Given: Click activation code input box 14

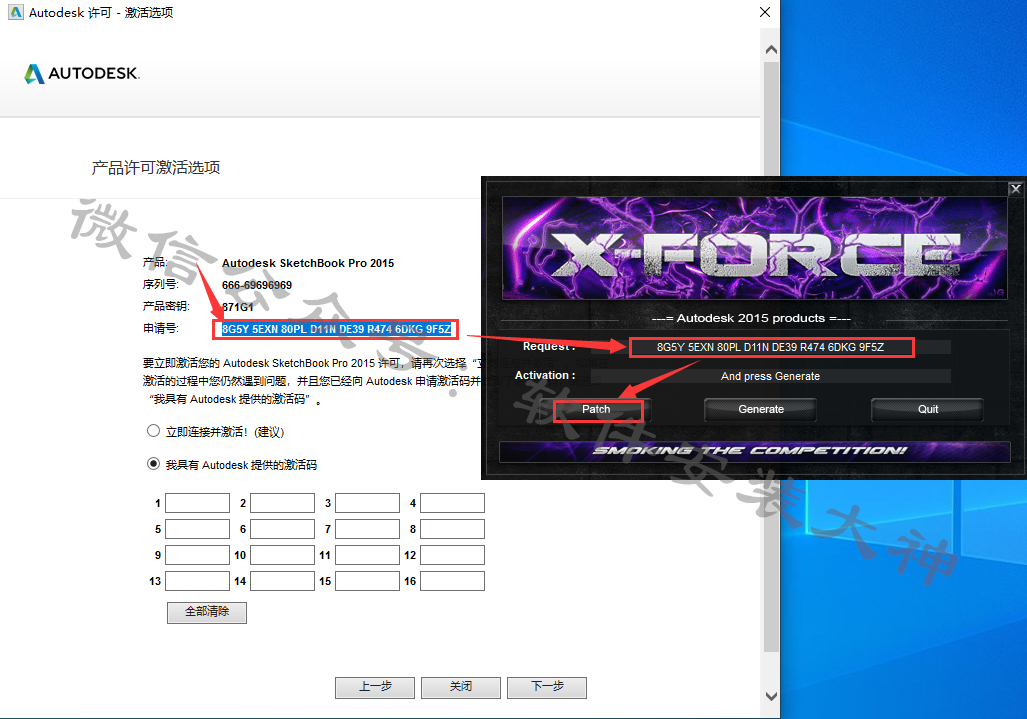Looking at the screenshot, I should [282, 581].
